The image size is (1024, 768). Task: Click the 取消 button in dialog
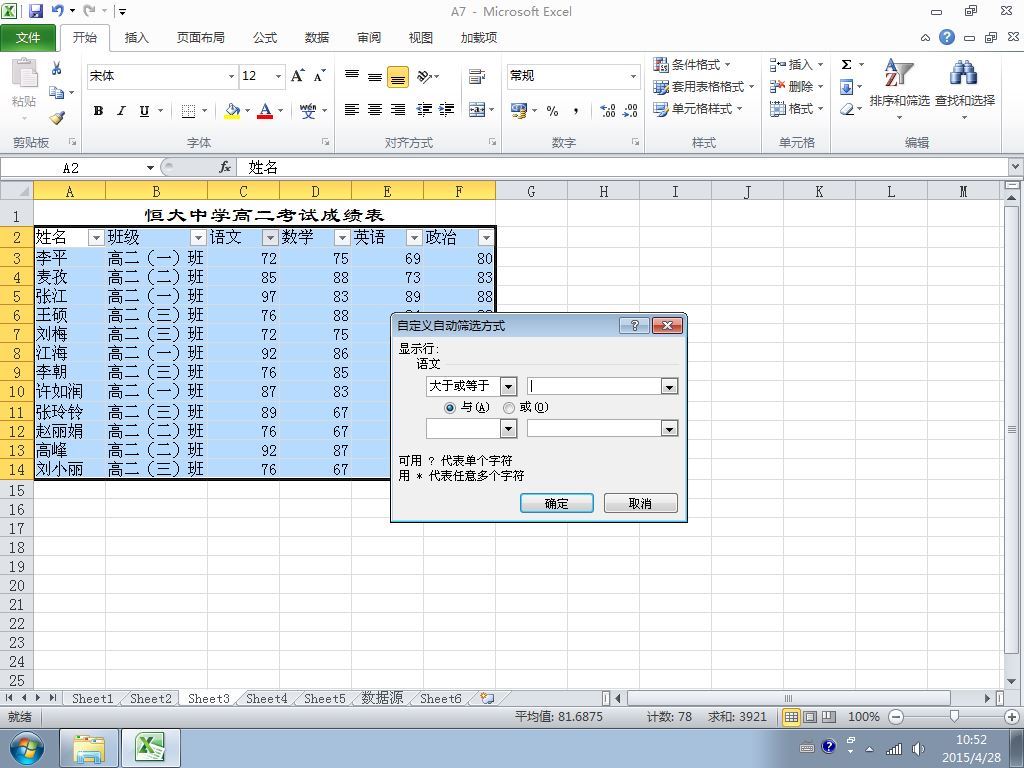tap(640, 504)
